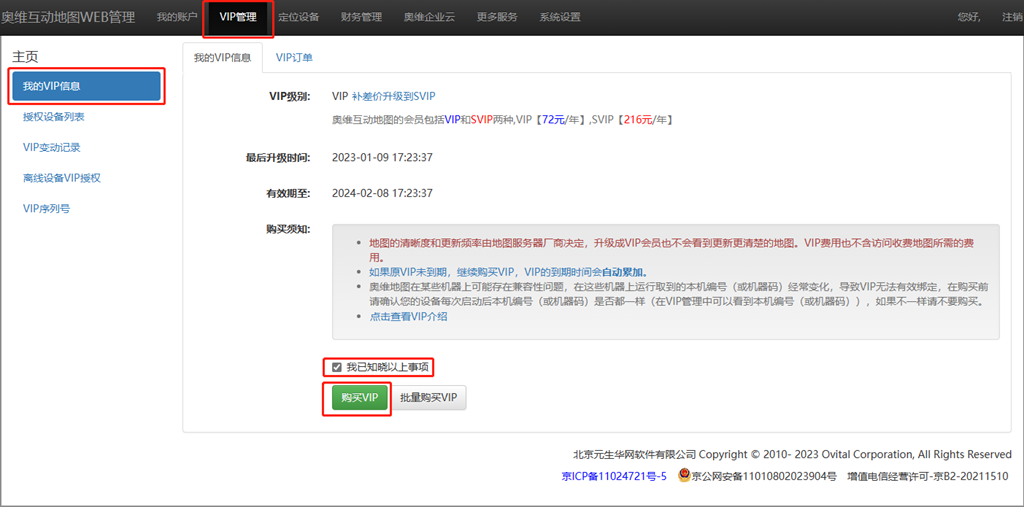Open the 点击查看VIP介绍 link
The image size is (1024, 507).
click(408, 316)
